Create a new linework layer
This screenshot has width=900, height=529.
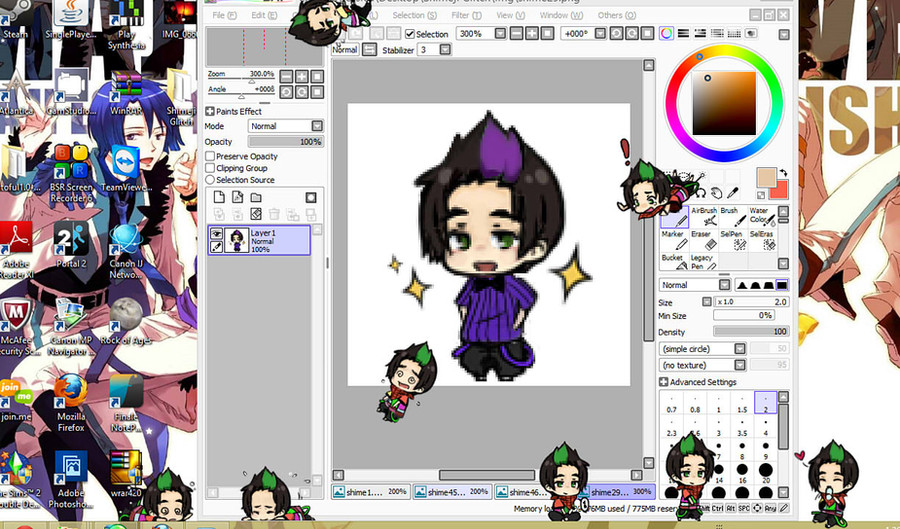tap(237, 197)
